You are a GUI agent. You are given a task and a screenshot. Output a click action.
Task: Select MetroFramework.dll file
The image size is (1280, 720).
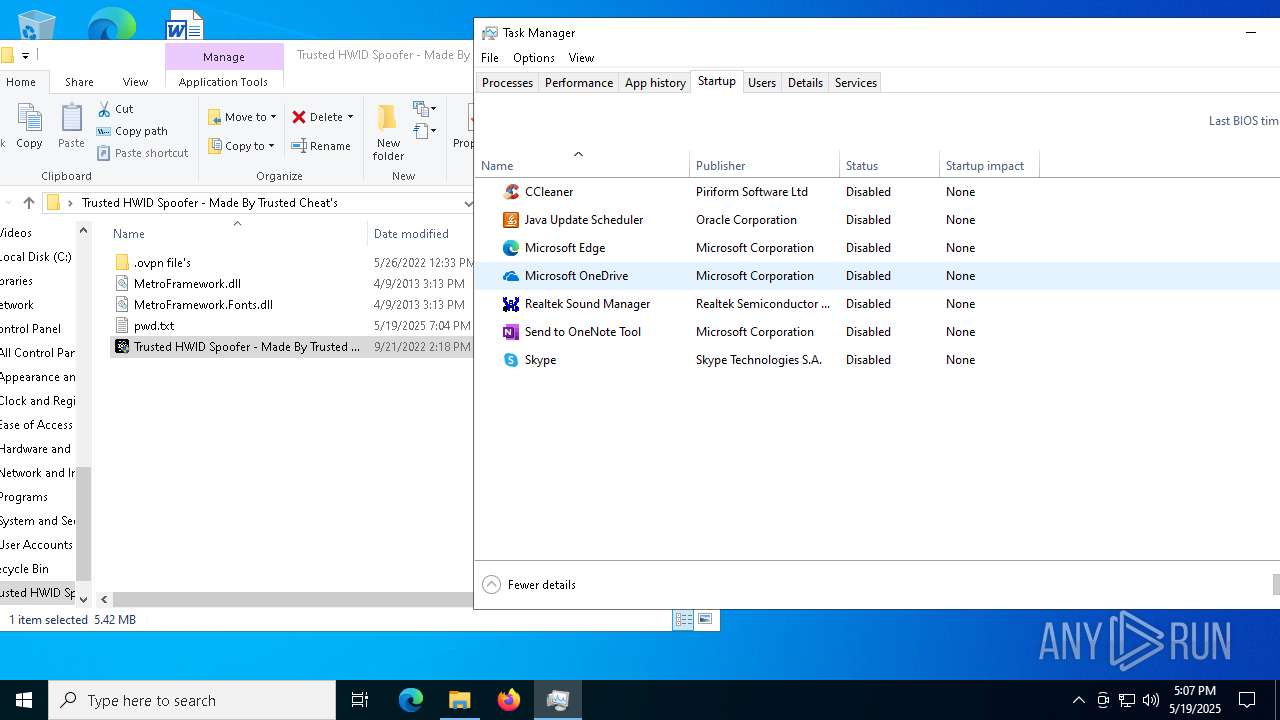[x=187, y=284]
